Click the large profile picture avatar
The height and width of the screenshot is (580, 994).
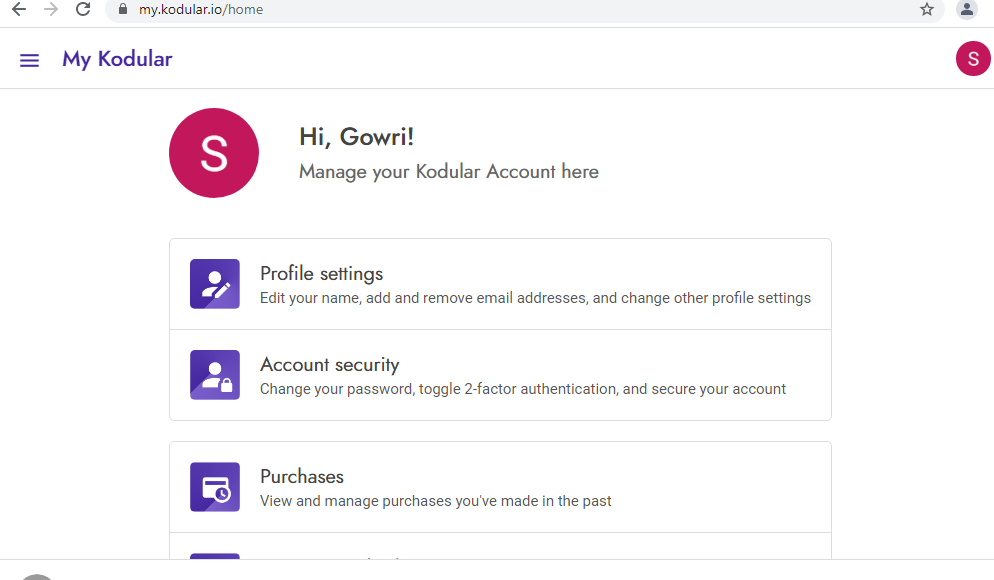tap(214, 153)
